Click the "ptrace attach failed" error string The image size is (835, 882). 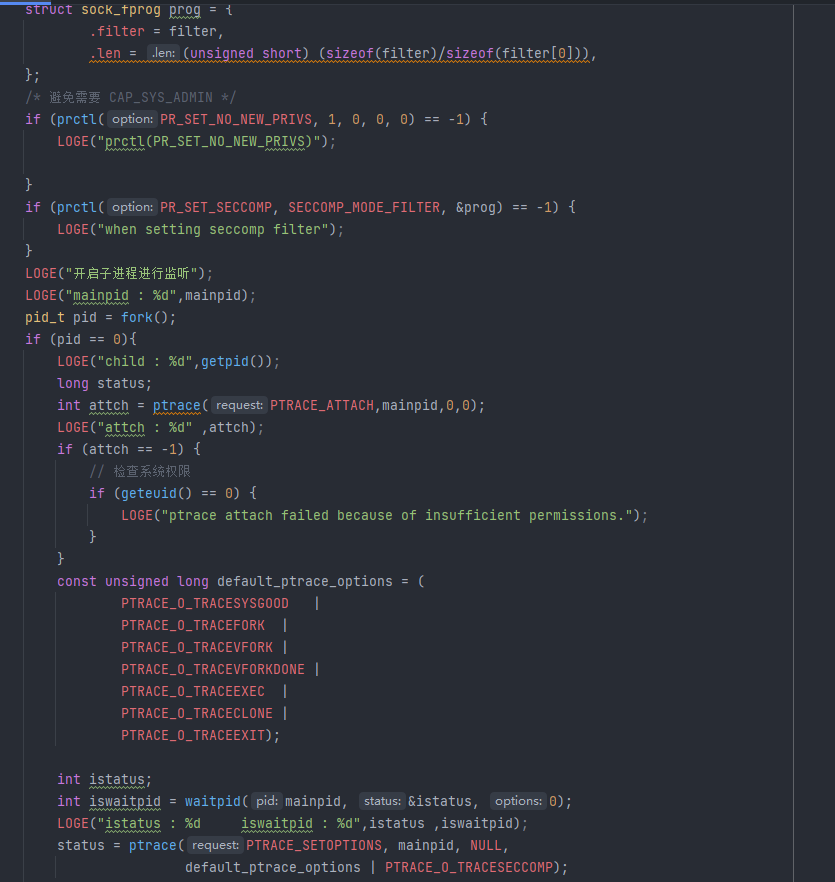coord(397,515)
